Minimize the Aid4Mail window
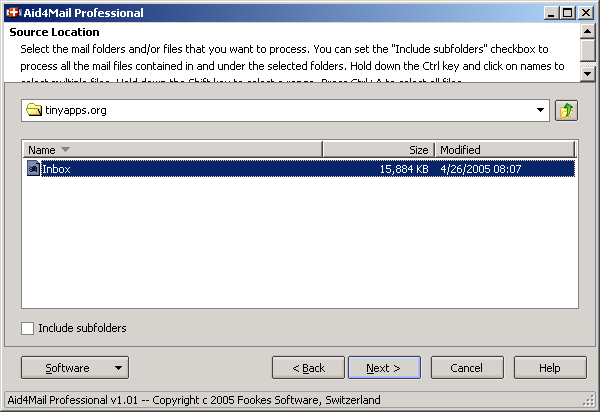The width and height of the screenshot is (600, 412). pyautogui.click(x=552, y=13)
